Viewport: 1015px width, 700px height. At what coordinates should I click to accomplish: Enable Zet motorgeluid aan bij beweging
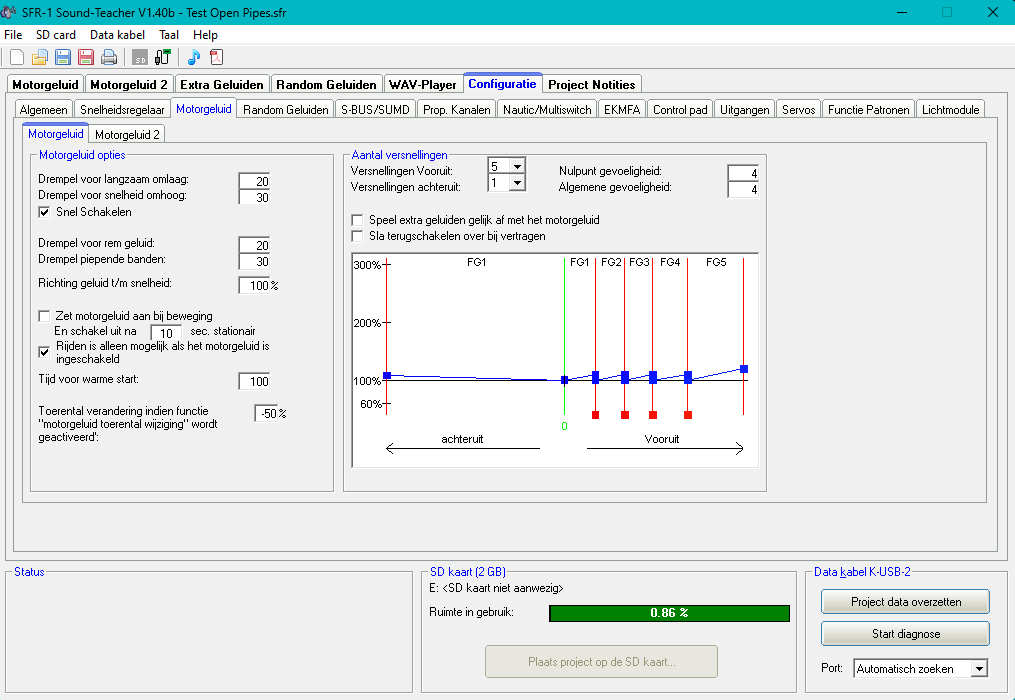coord(44,316)
